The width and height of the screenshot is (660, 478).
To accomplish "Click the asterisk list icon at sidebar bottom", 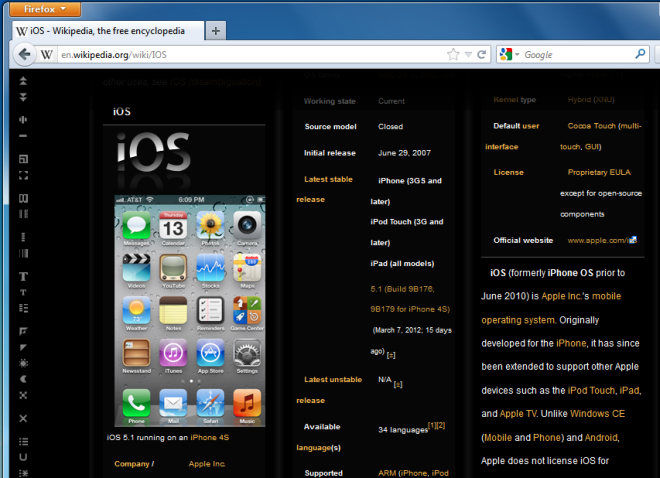I will coord(23,473).
